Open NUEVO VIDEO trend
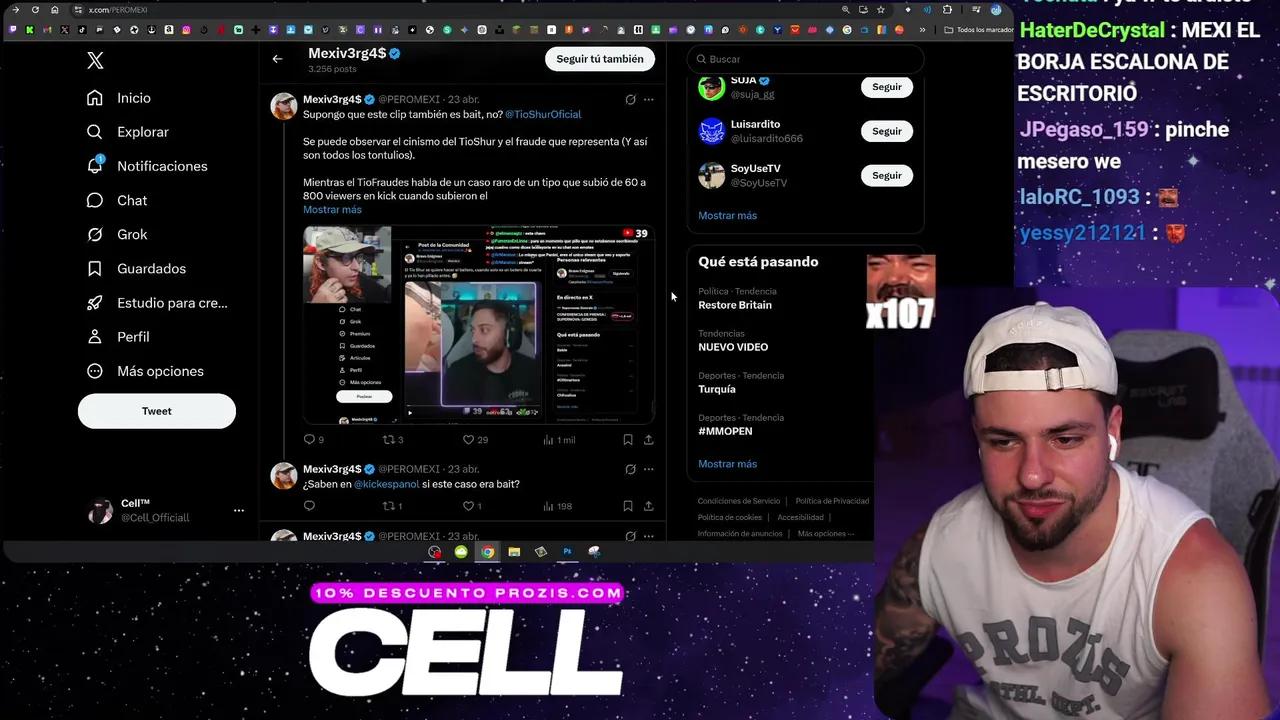Image resolution: width=1280 pixels, height=720 pixels. coord(733,347)
